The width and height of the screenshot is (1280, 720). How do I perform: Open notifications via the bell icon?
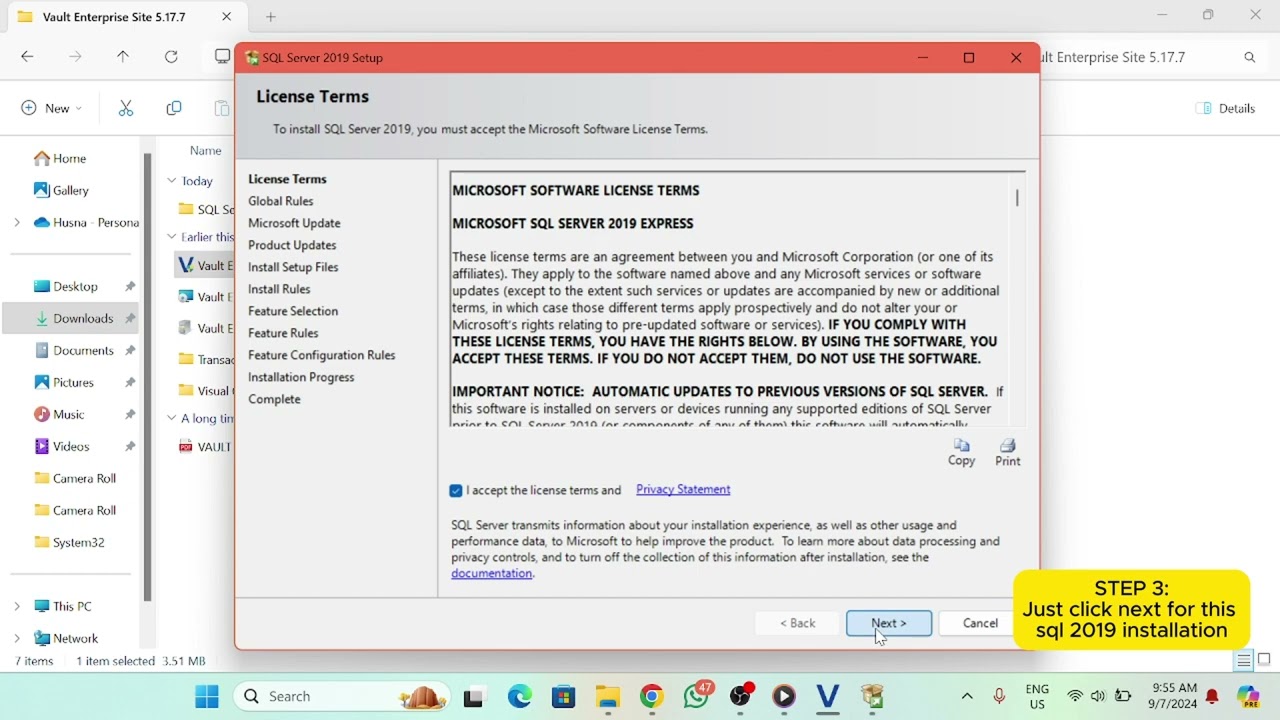pos(1212,696)
